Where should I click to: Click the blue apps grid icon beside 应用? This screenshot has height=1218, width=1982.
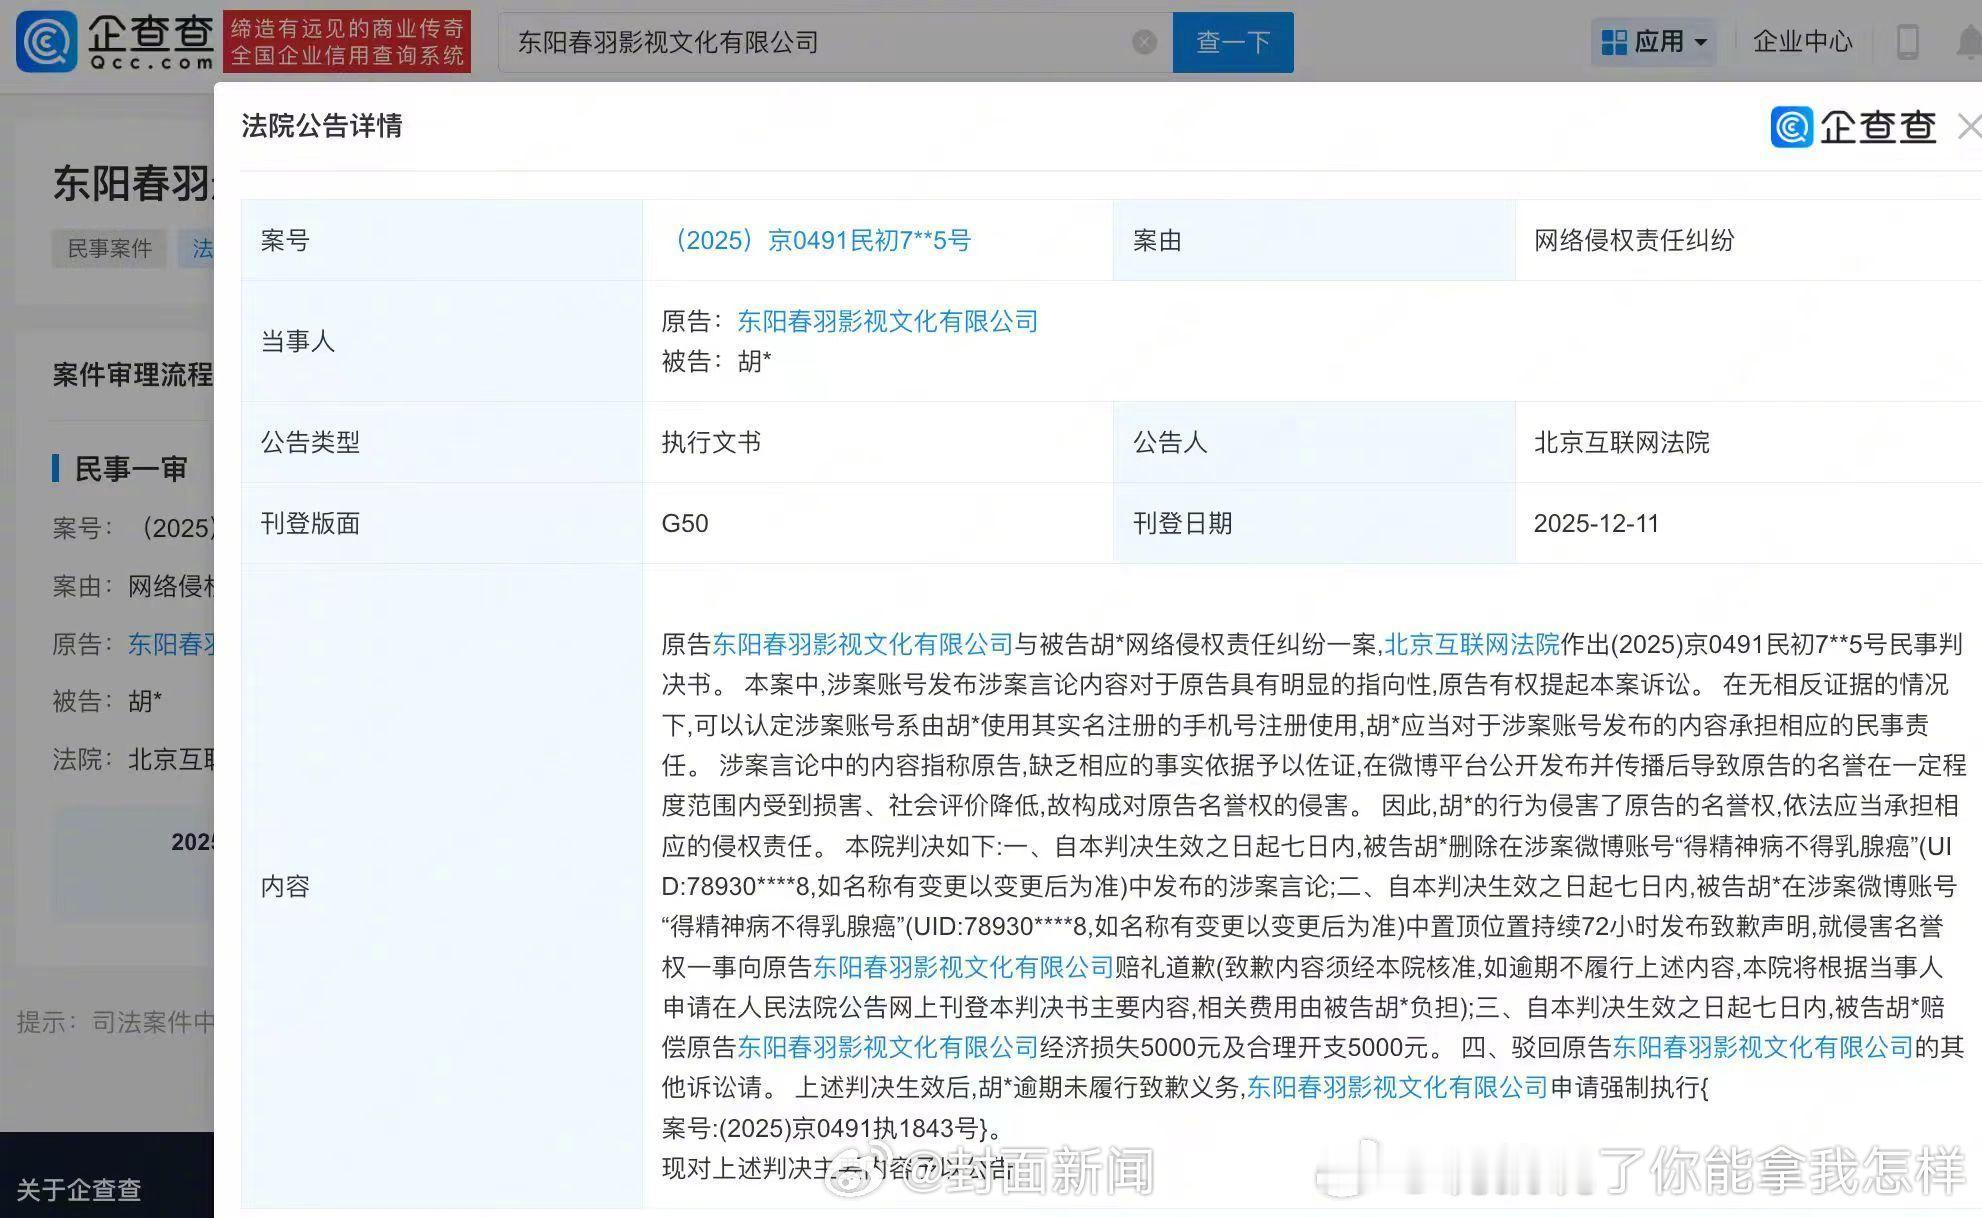coord(1614,41)
